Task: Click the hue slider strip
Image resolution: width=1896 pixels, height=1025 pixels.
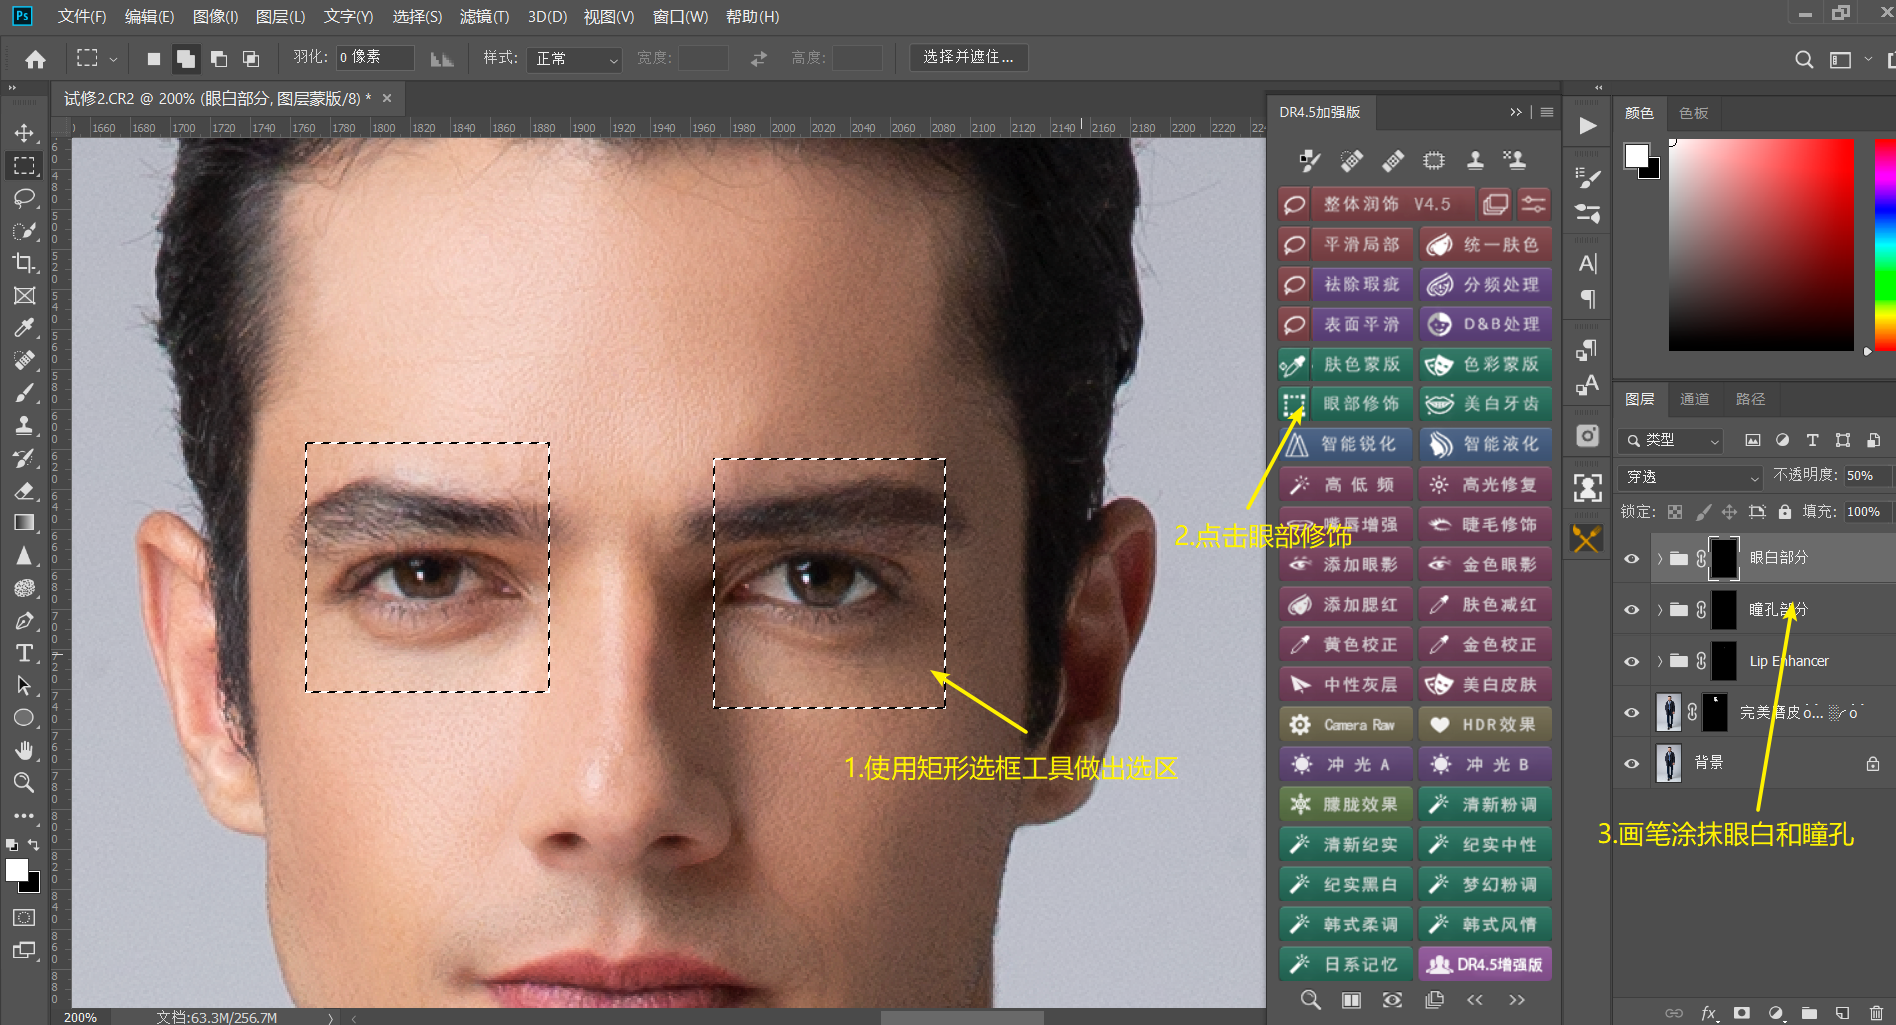Action: pyautogui.click(x=1885, y=244)
